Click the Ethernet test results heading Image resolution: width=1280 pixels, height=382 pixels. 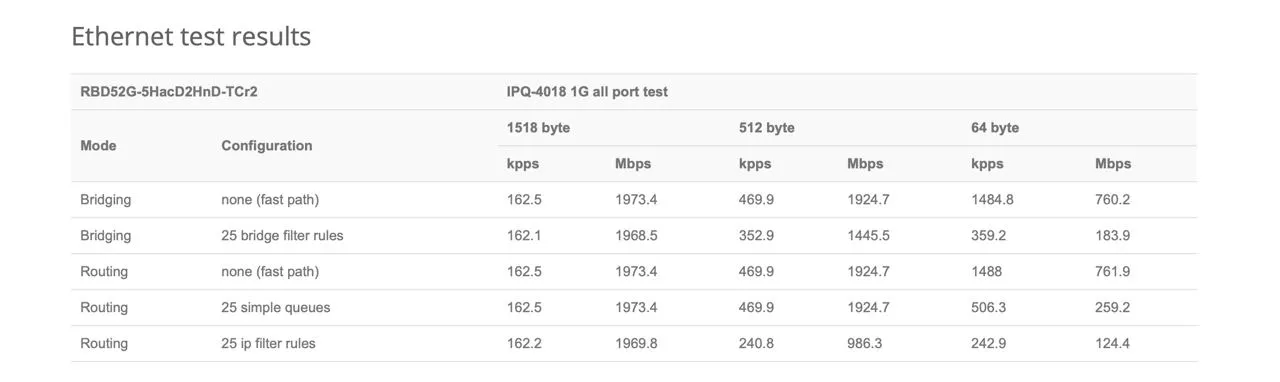[x=191, y=37]
